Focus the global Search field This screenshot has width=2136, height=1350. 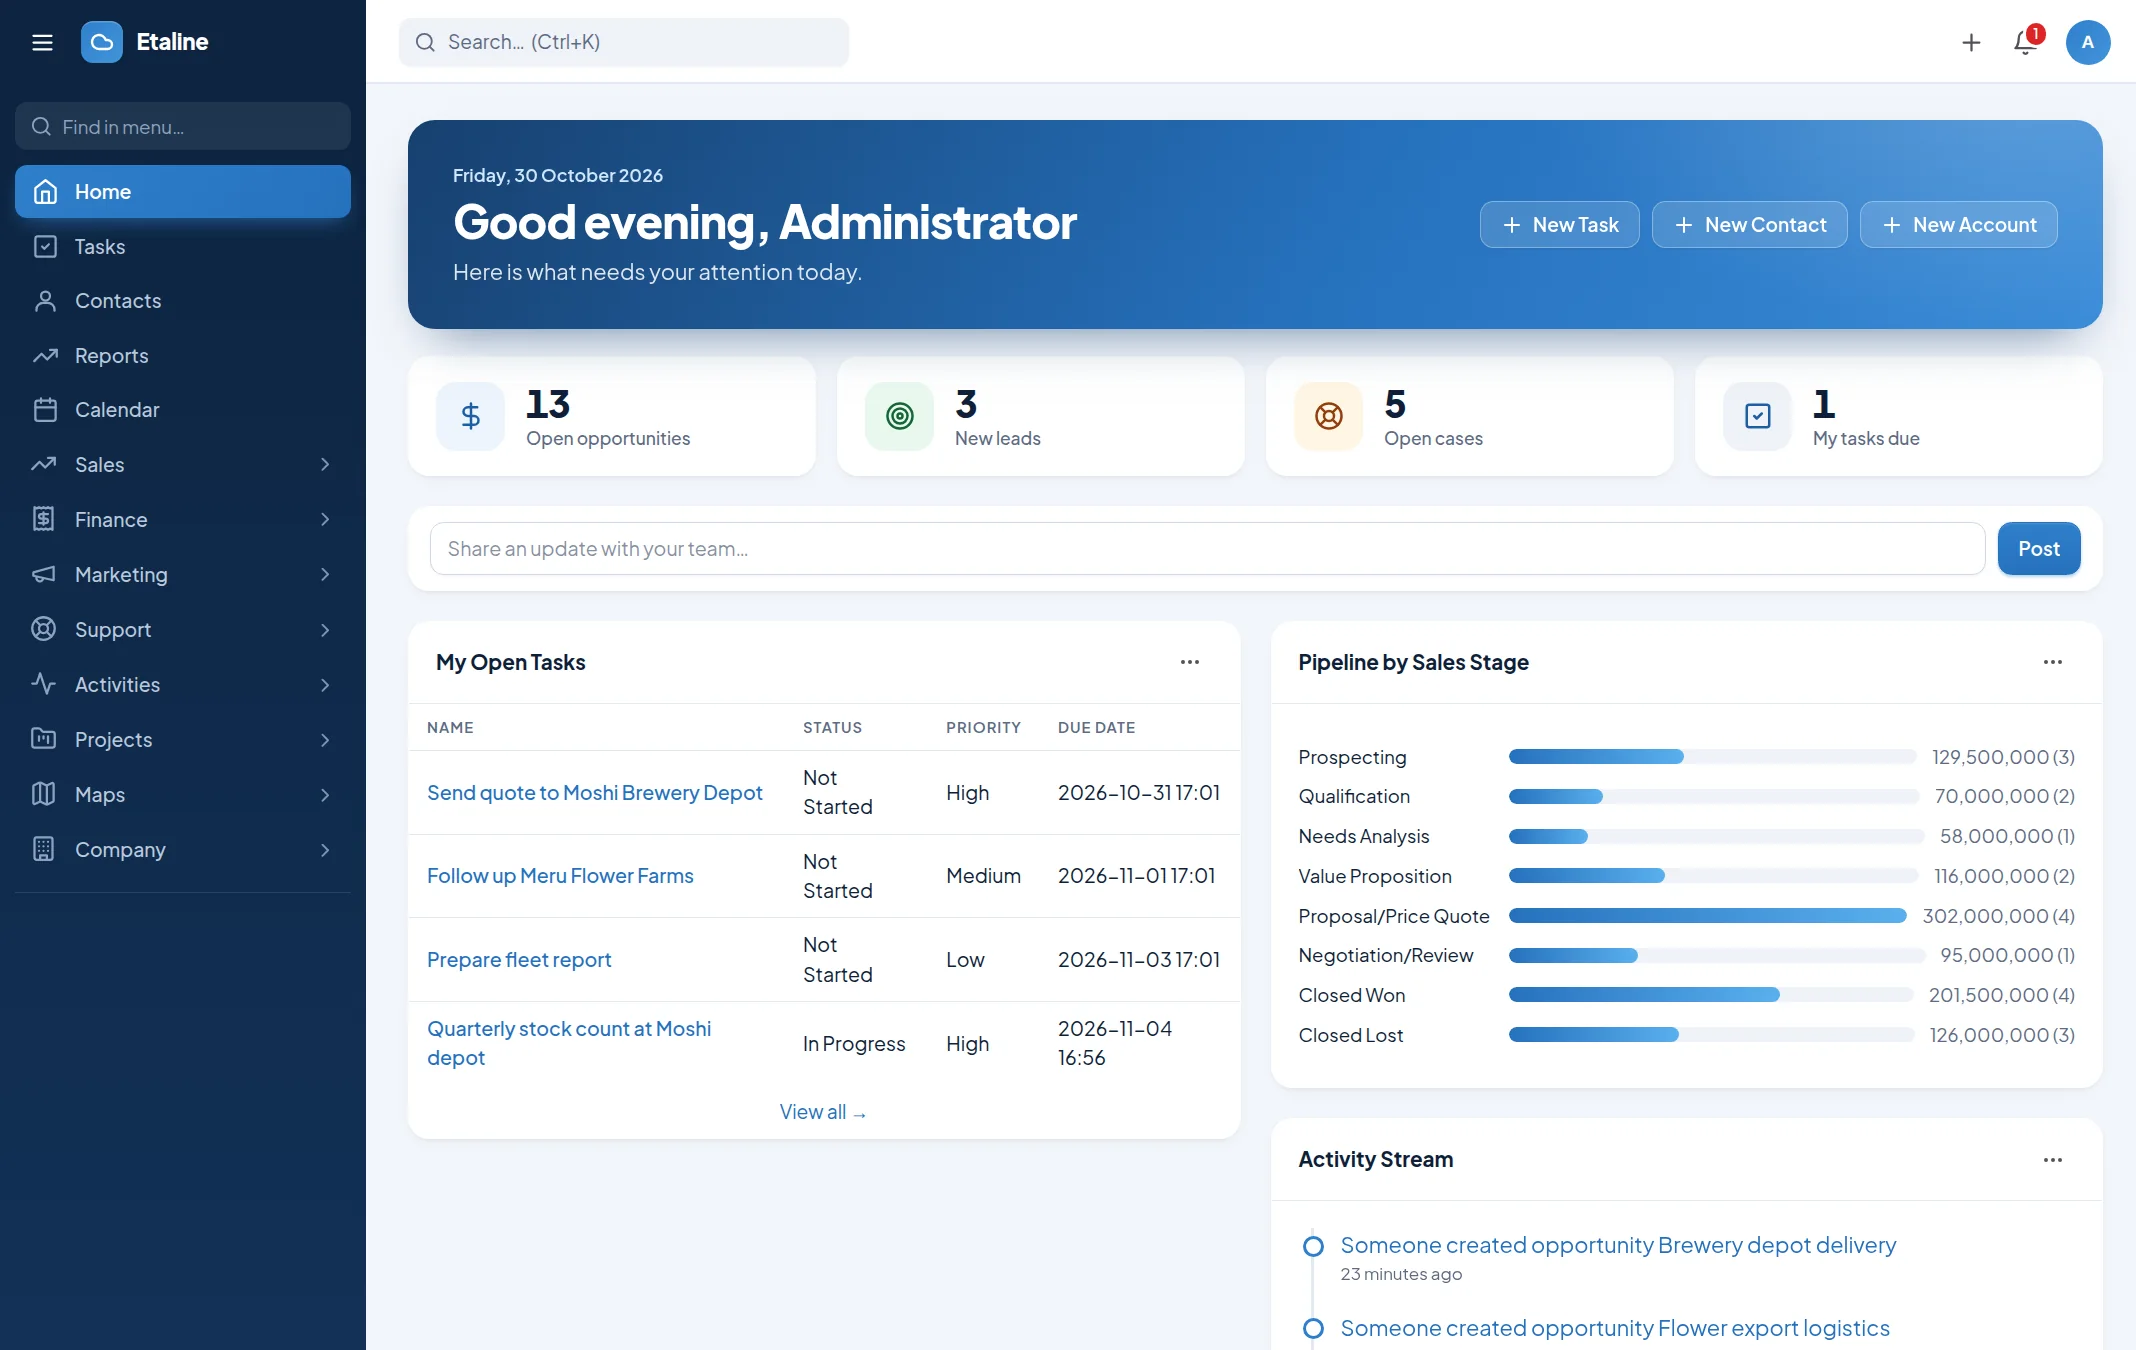tap(624, 42)
